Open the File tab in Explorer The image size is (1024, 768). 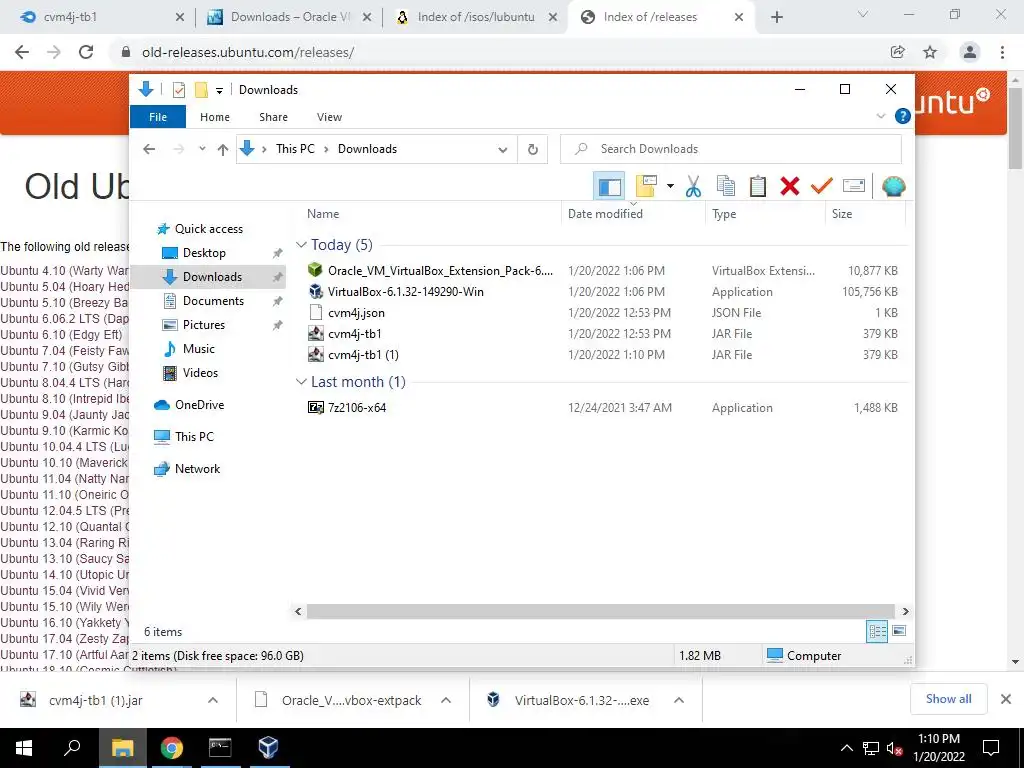158,117
